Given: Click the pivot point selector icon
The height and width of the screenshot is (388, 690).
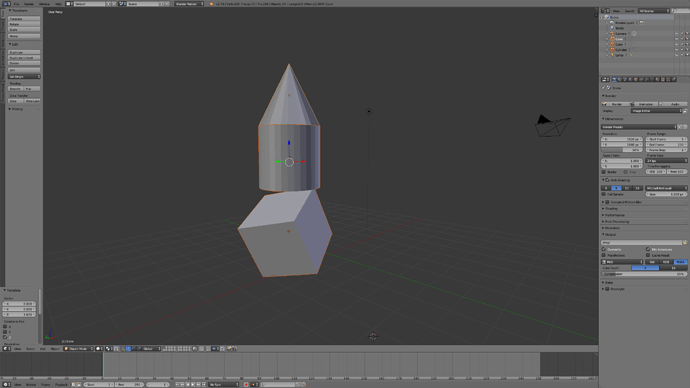Looking at the screenshot, I should click(x=108, y=349).
